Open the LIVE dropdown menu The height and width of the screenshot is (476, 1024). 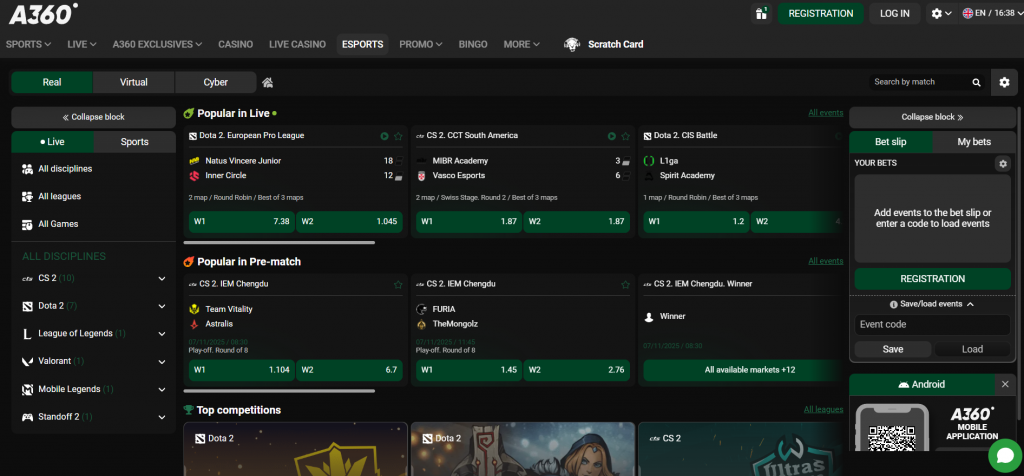[82, 44]
